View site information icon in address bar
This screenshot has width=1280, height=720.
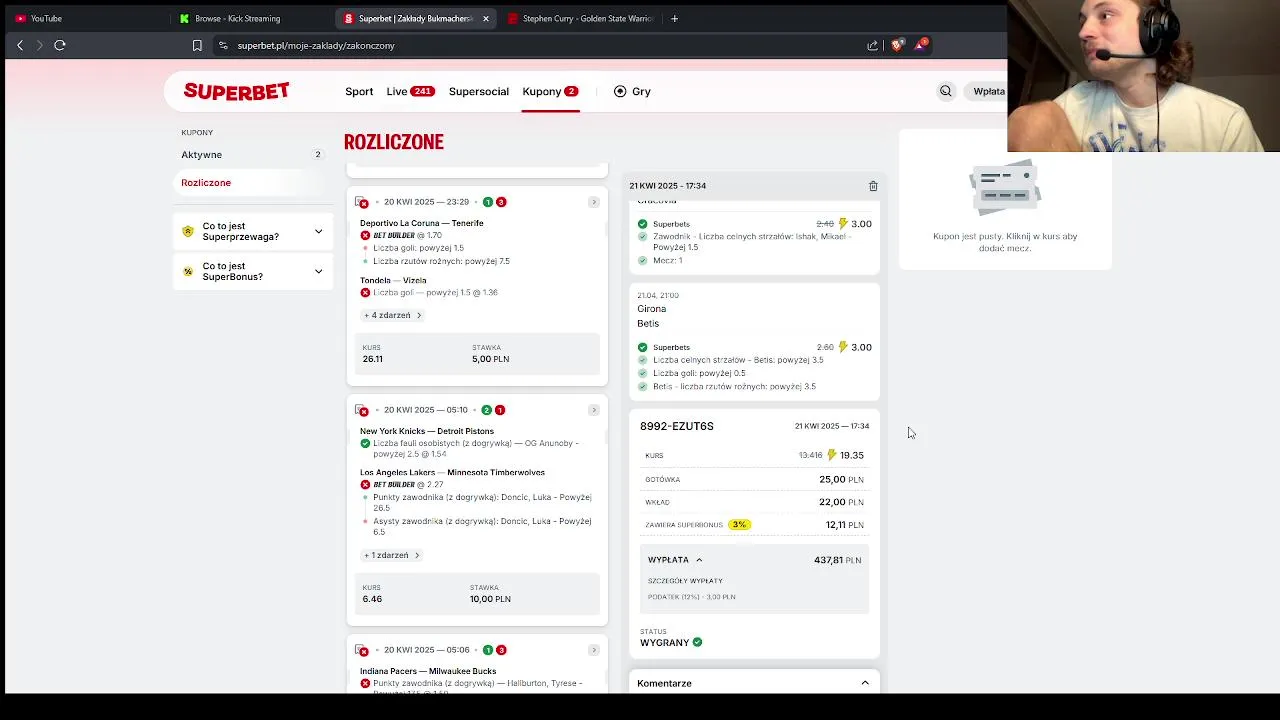coord(222,45)
